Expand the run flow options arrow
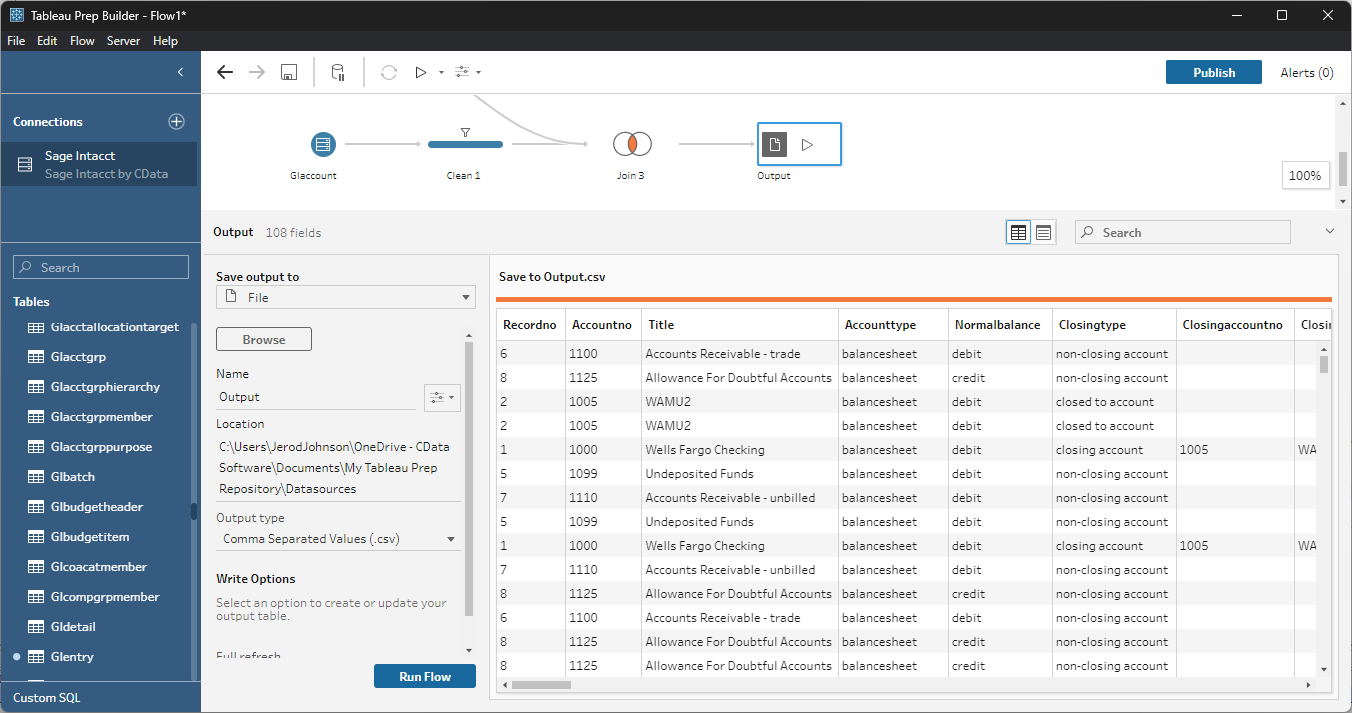This screenshot has width=1352, height=713. point(441,72)
